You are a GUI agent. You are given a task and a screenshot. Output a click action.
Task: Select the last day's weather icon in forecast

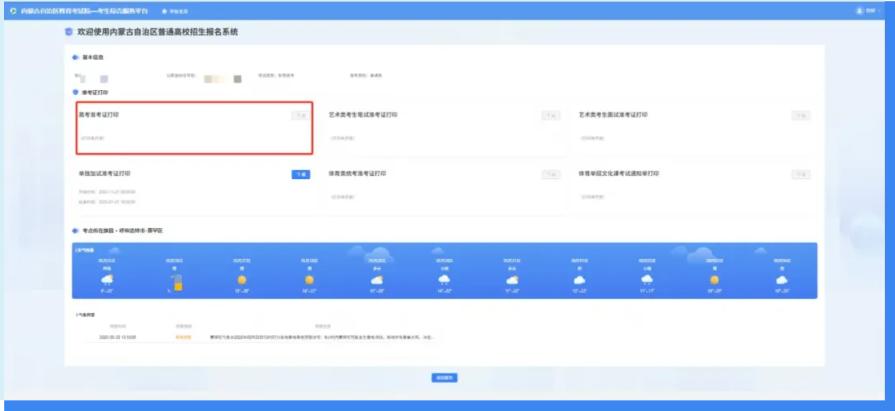tap(780, 280)
